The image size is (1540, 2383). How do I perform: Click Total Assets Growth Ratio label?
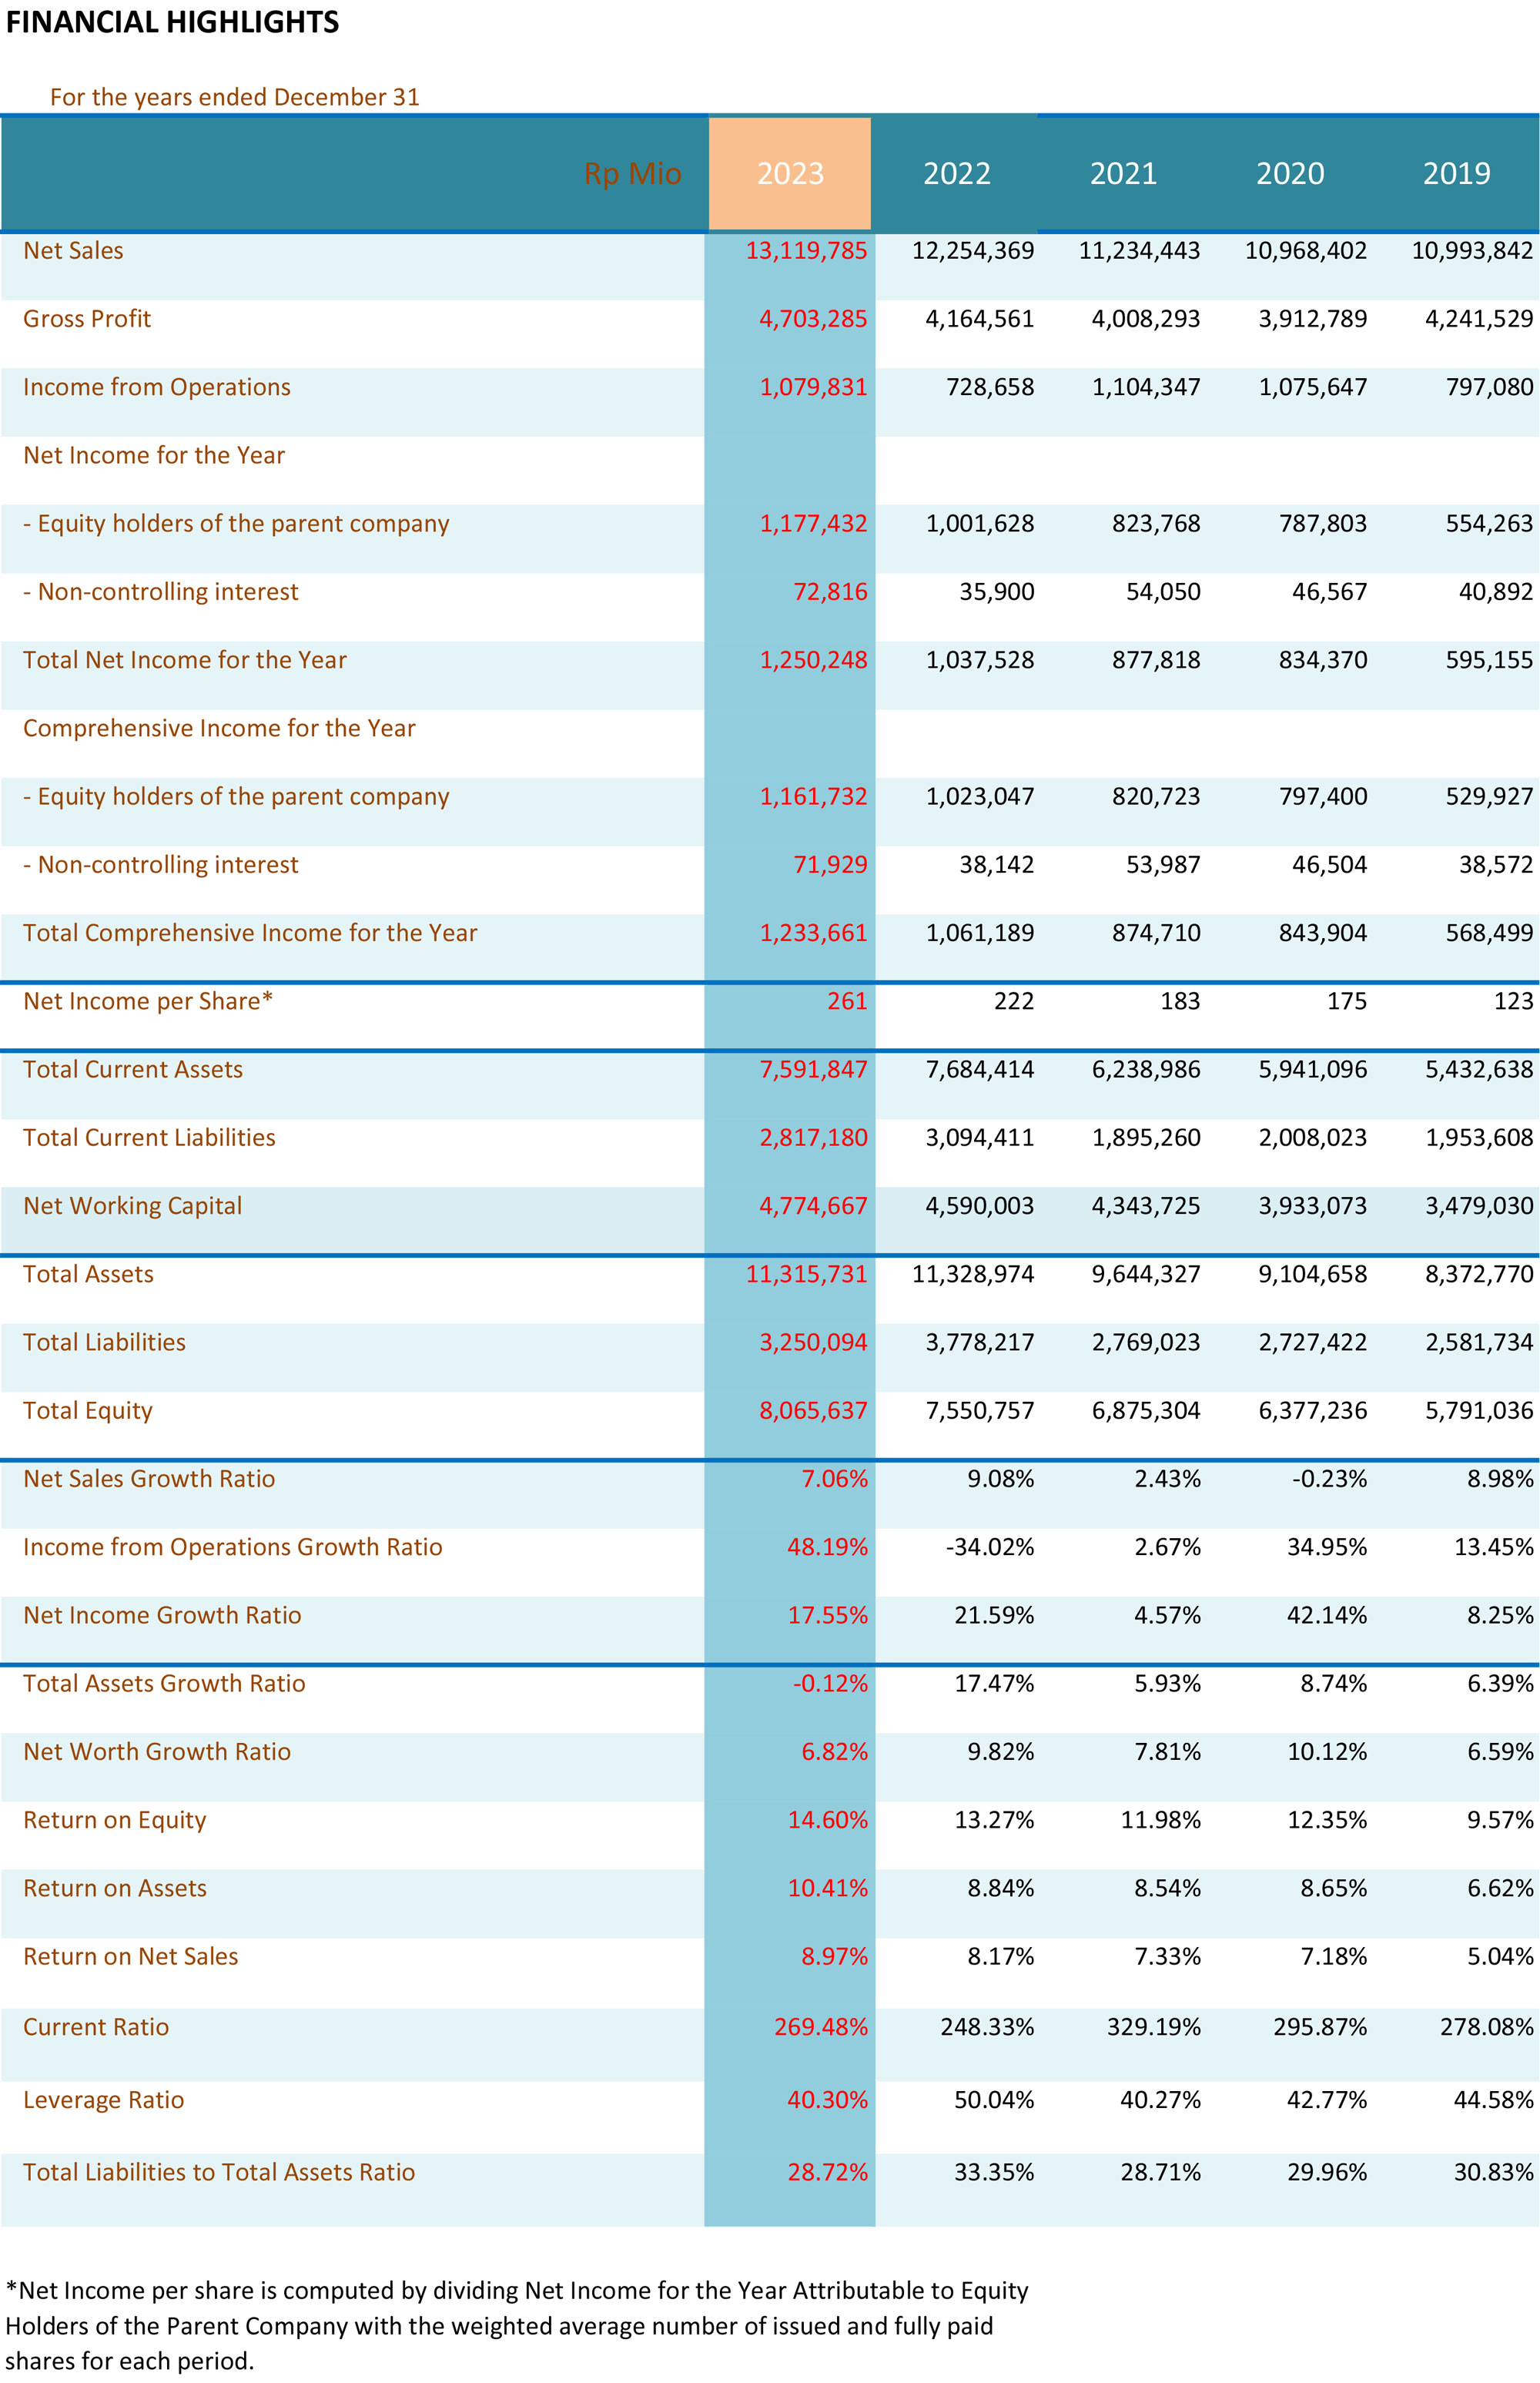[x=164, y=1684]
